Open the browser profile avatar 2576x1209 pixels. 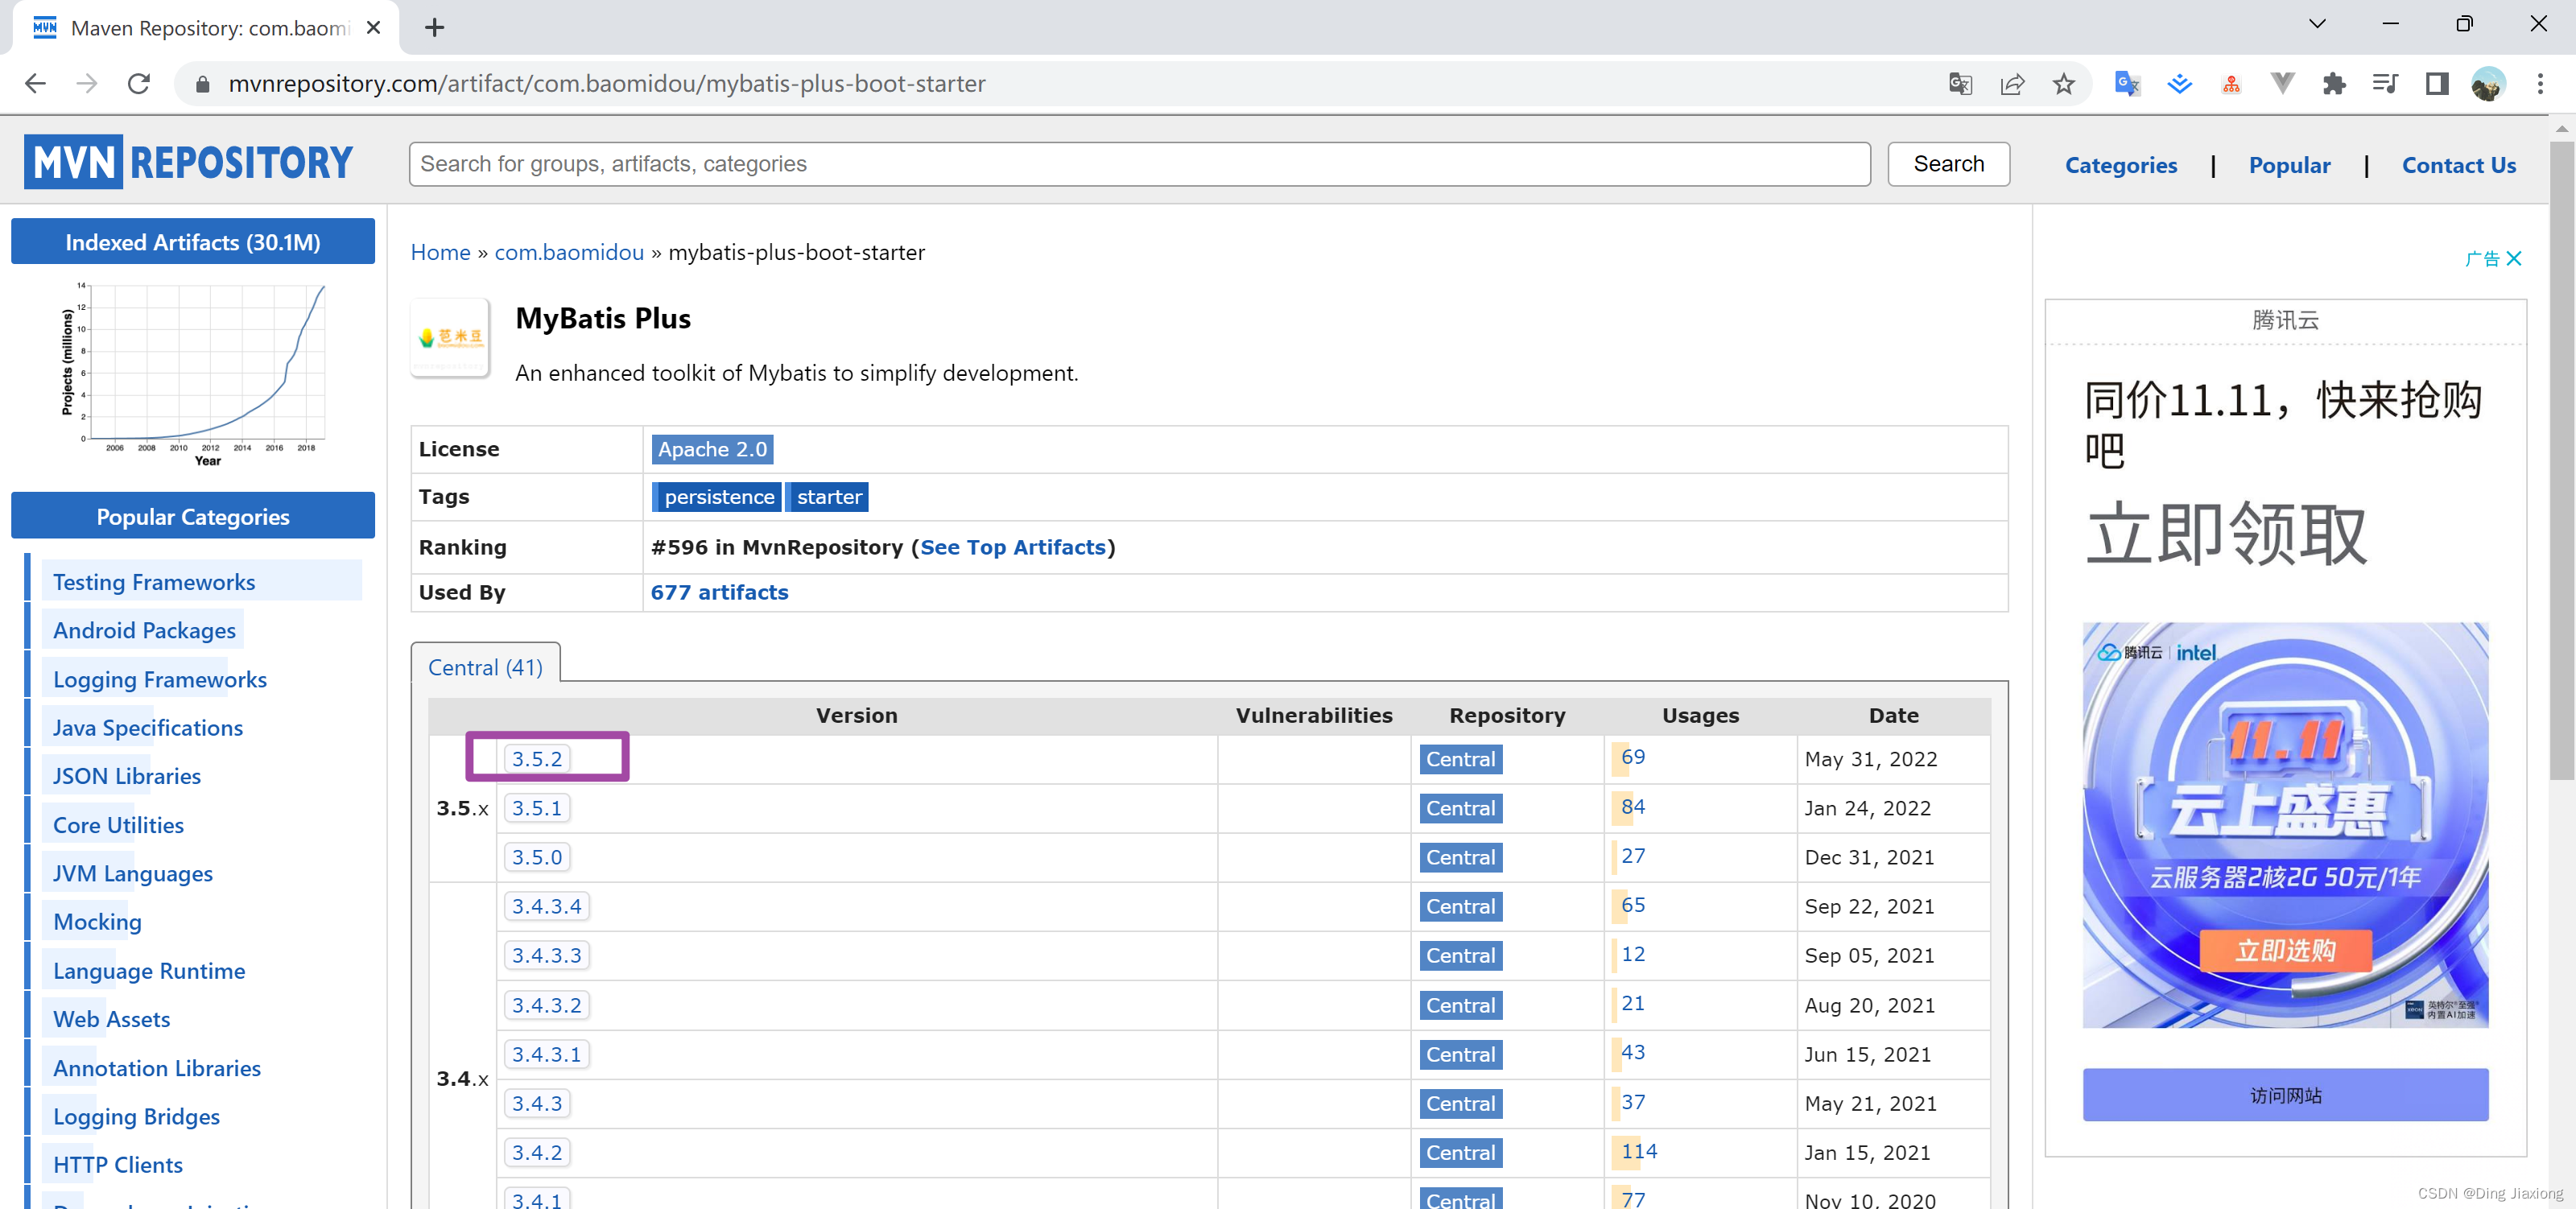pos(2488,84)
